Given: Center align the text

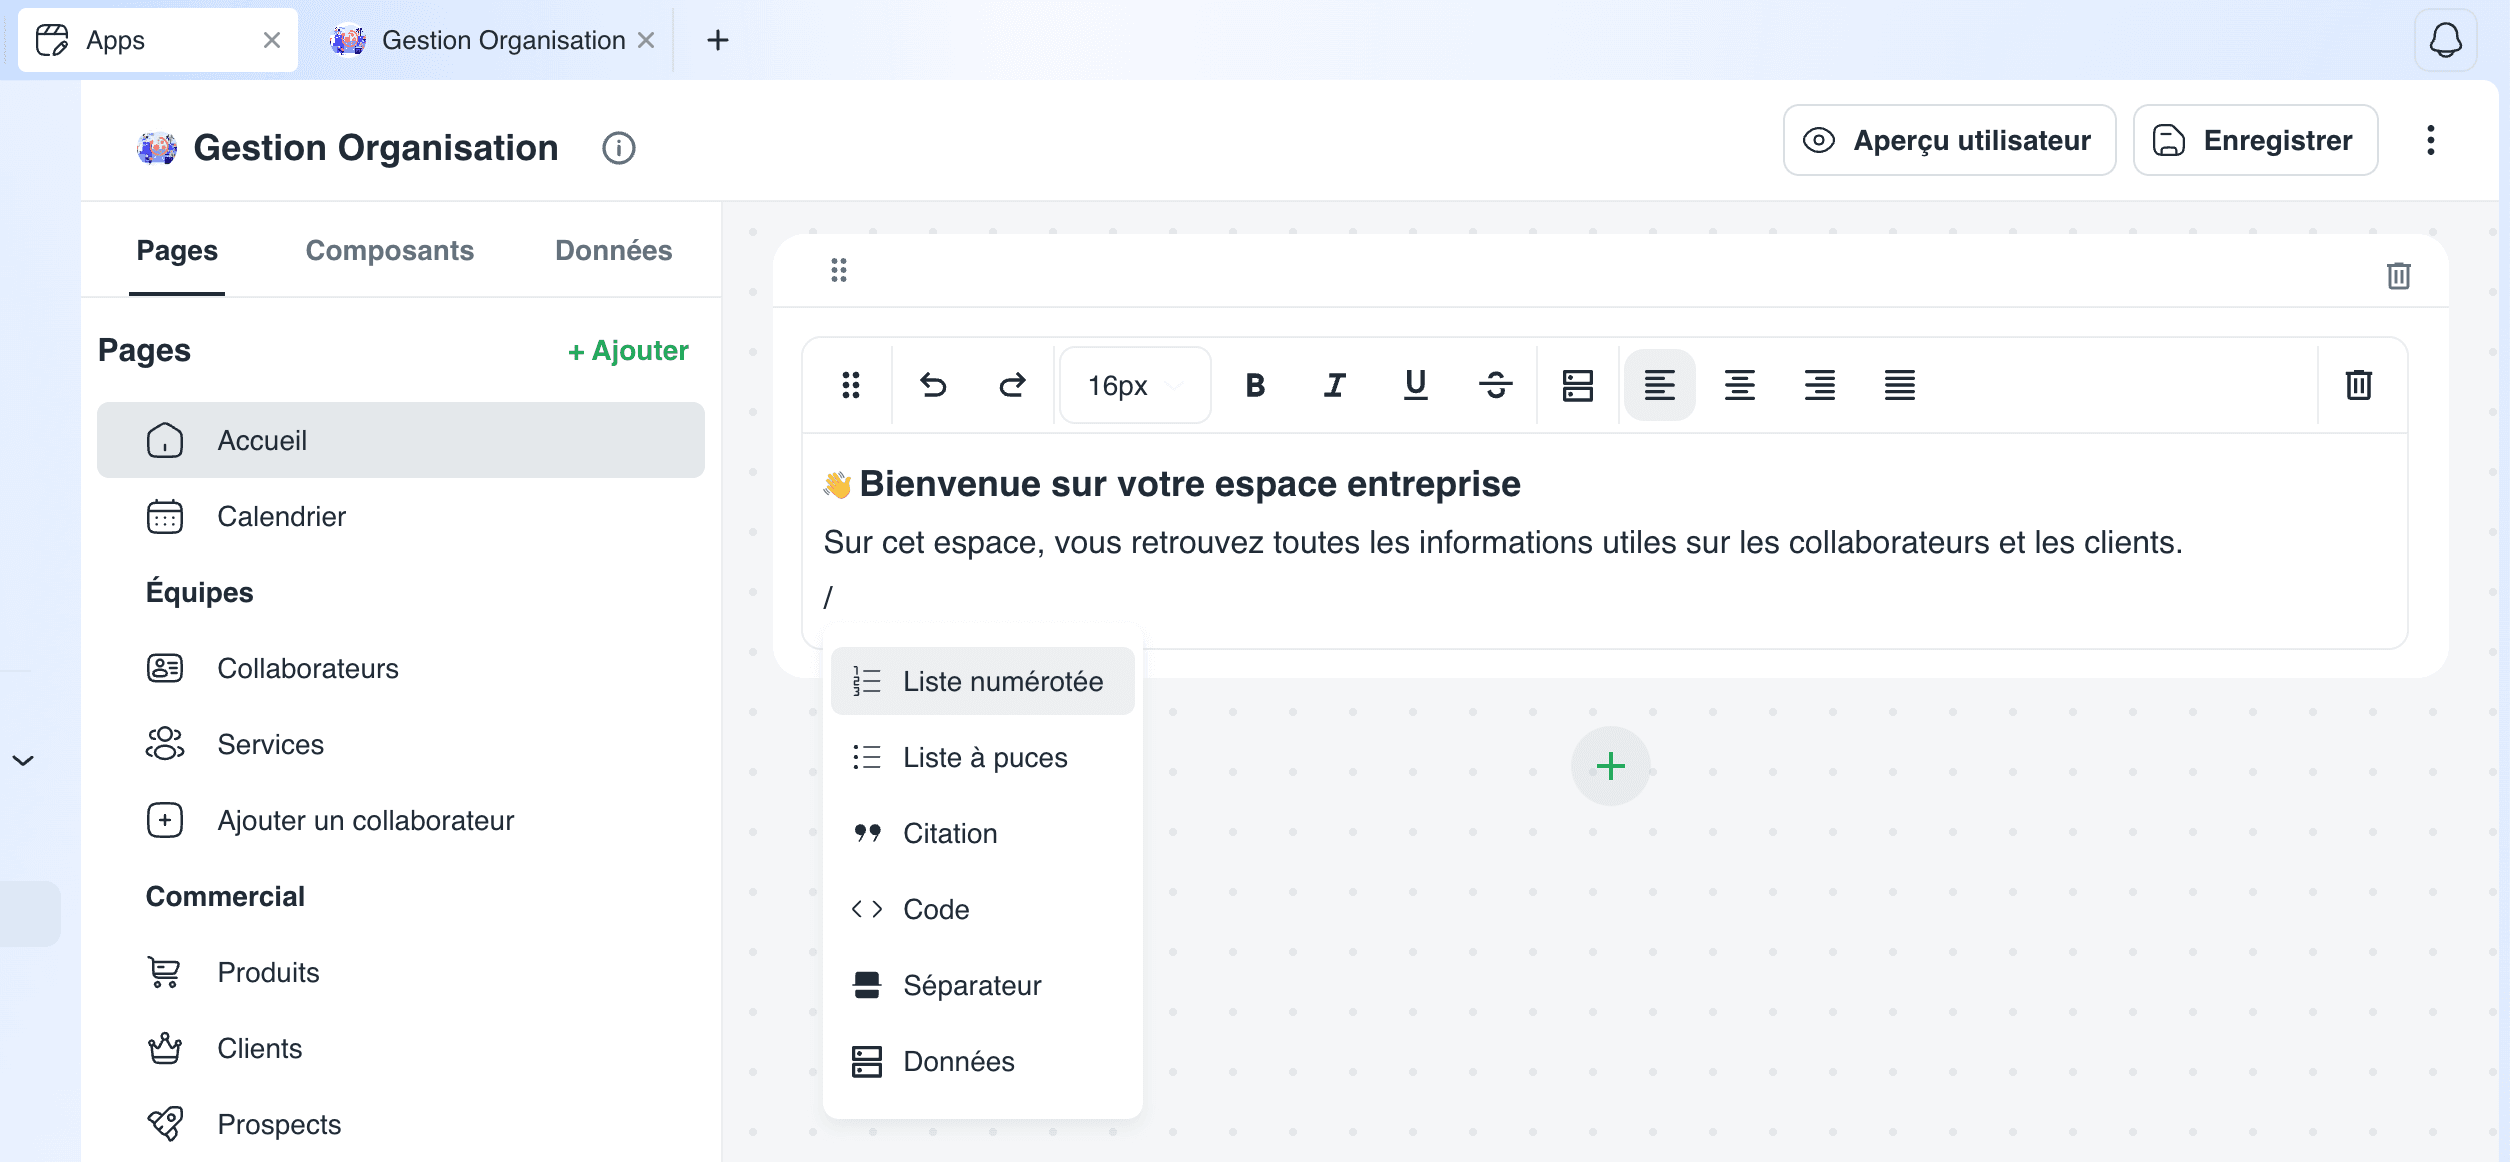Looking at the screenshot, I should pos(1739,385).
